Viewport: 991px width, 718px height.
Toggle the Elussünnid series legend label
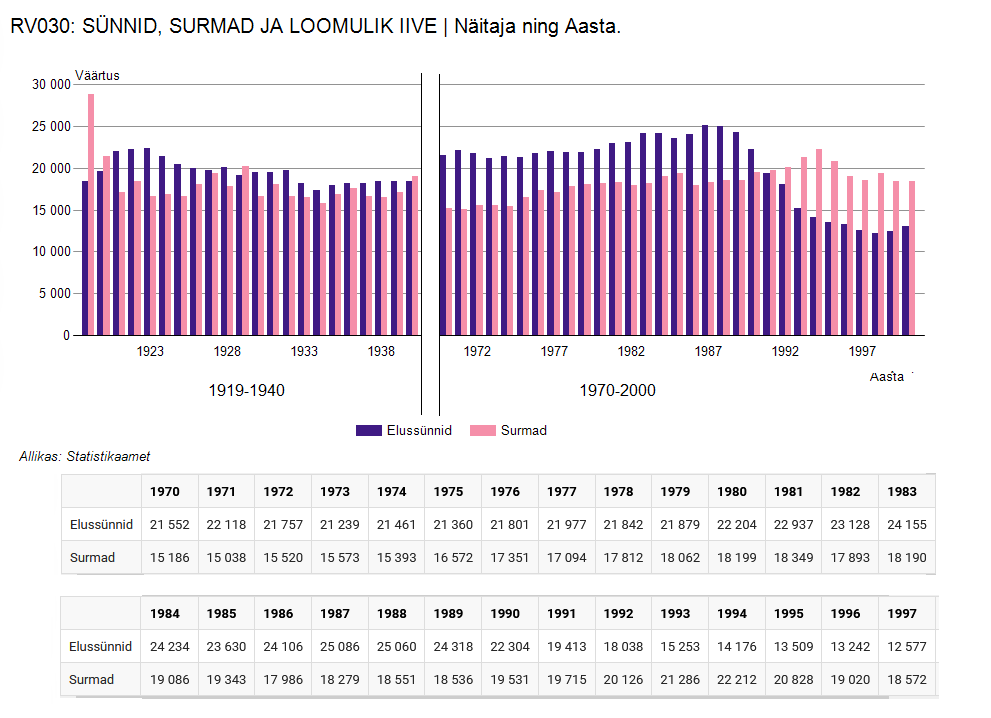(x=419, y=431)
